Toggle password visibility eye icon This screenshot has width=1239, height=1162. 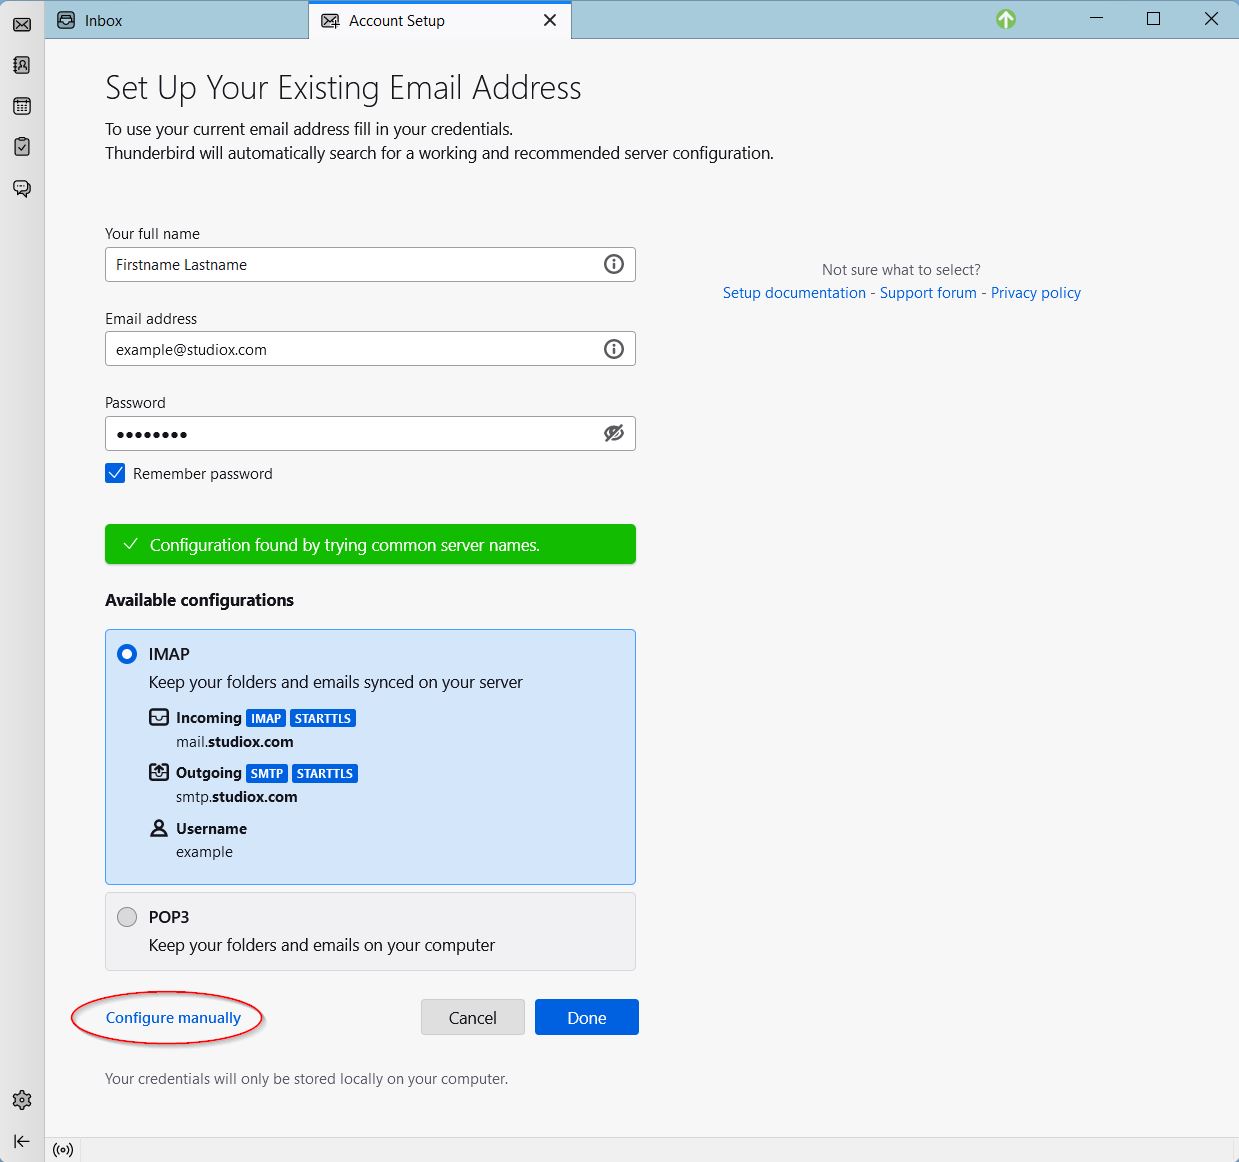point(614,433)
